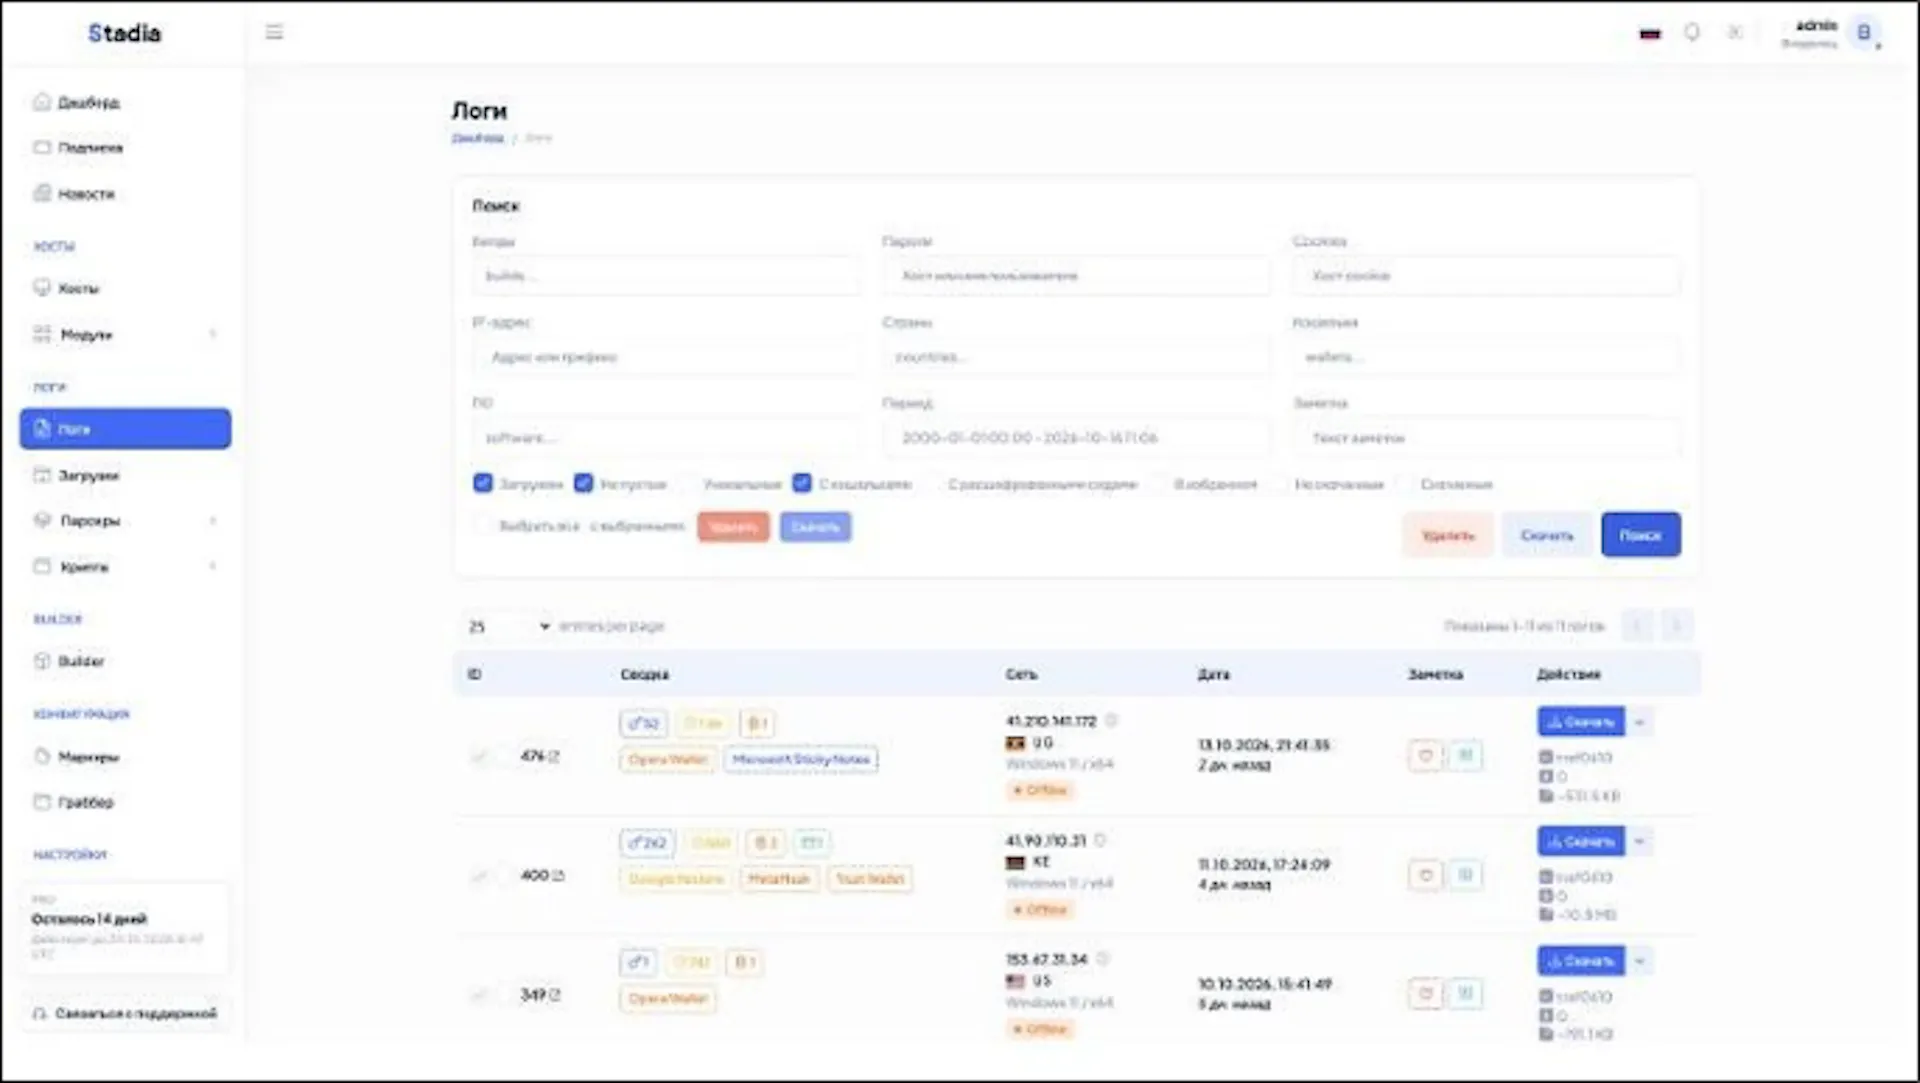Enable the Уникальные filter checkbox

click(687, 484)
